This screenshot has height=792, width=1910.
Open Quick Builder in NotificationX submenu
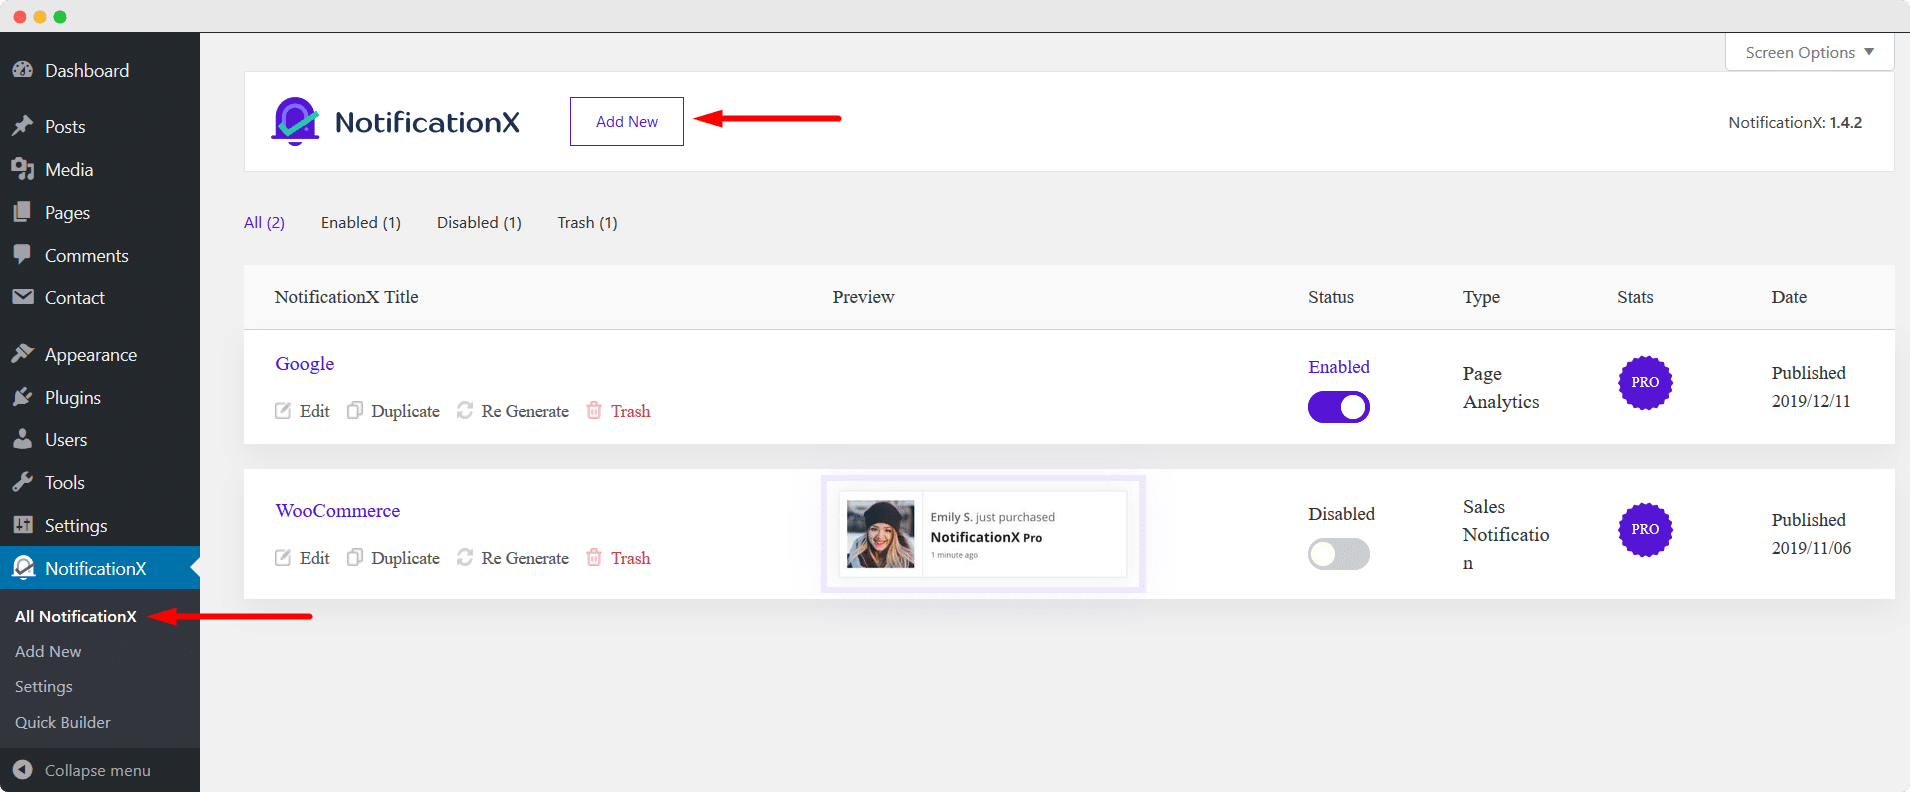pos(63,722)
